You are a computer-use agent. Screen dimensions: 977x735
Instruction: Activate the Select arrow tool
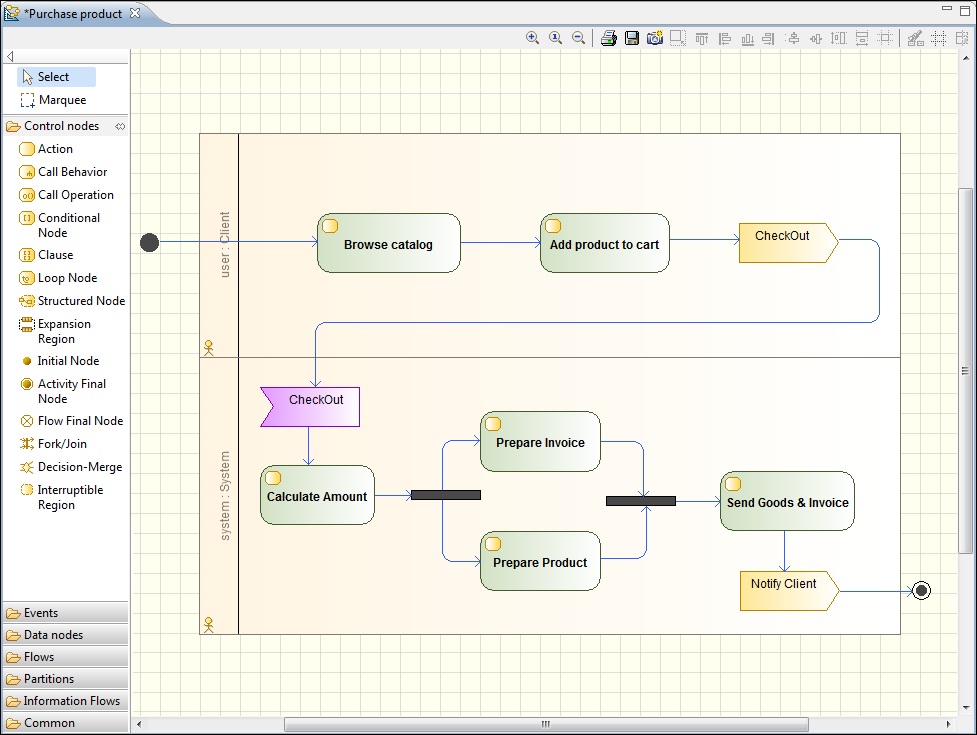[54, 77]
